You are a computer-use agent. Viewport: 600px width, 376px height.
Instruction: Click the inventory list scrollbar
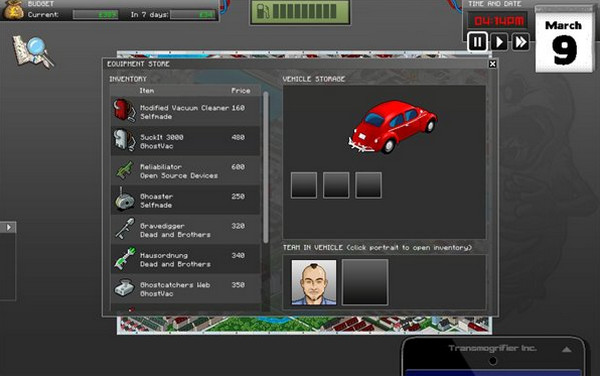tap(266, 167)
